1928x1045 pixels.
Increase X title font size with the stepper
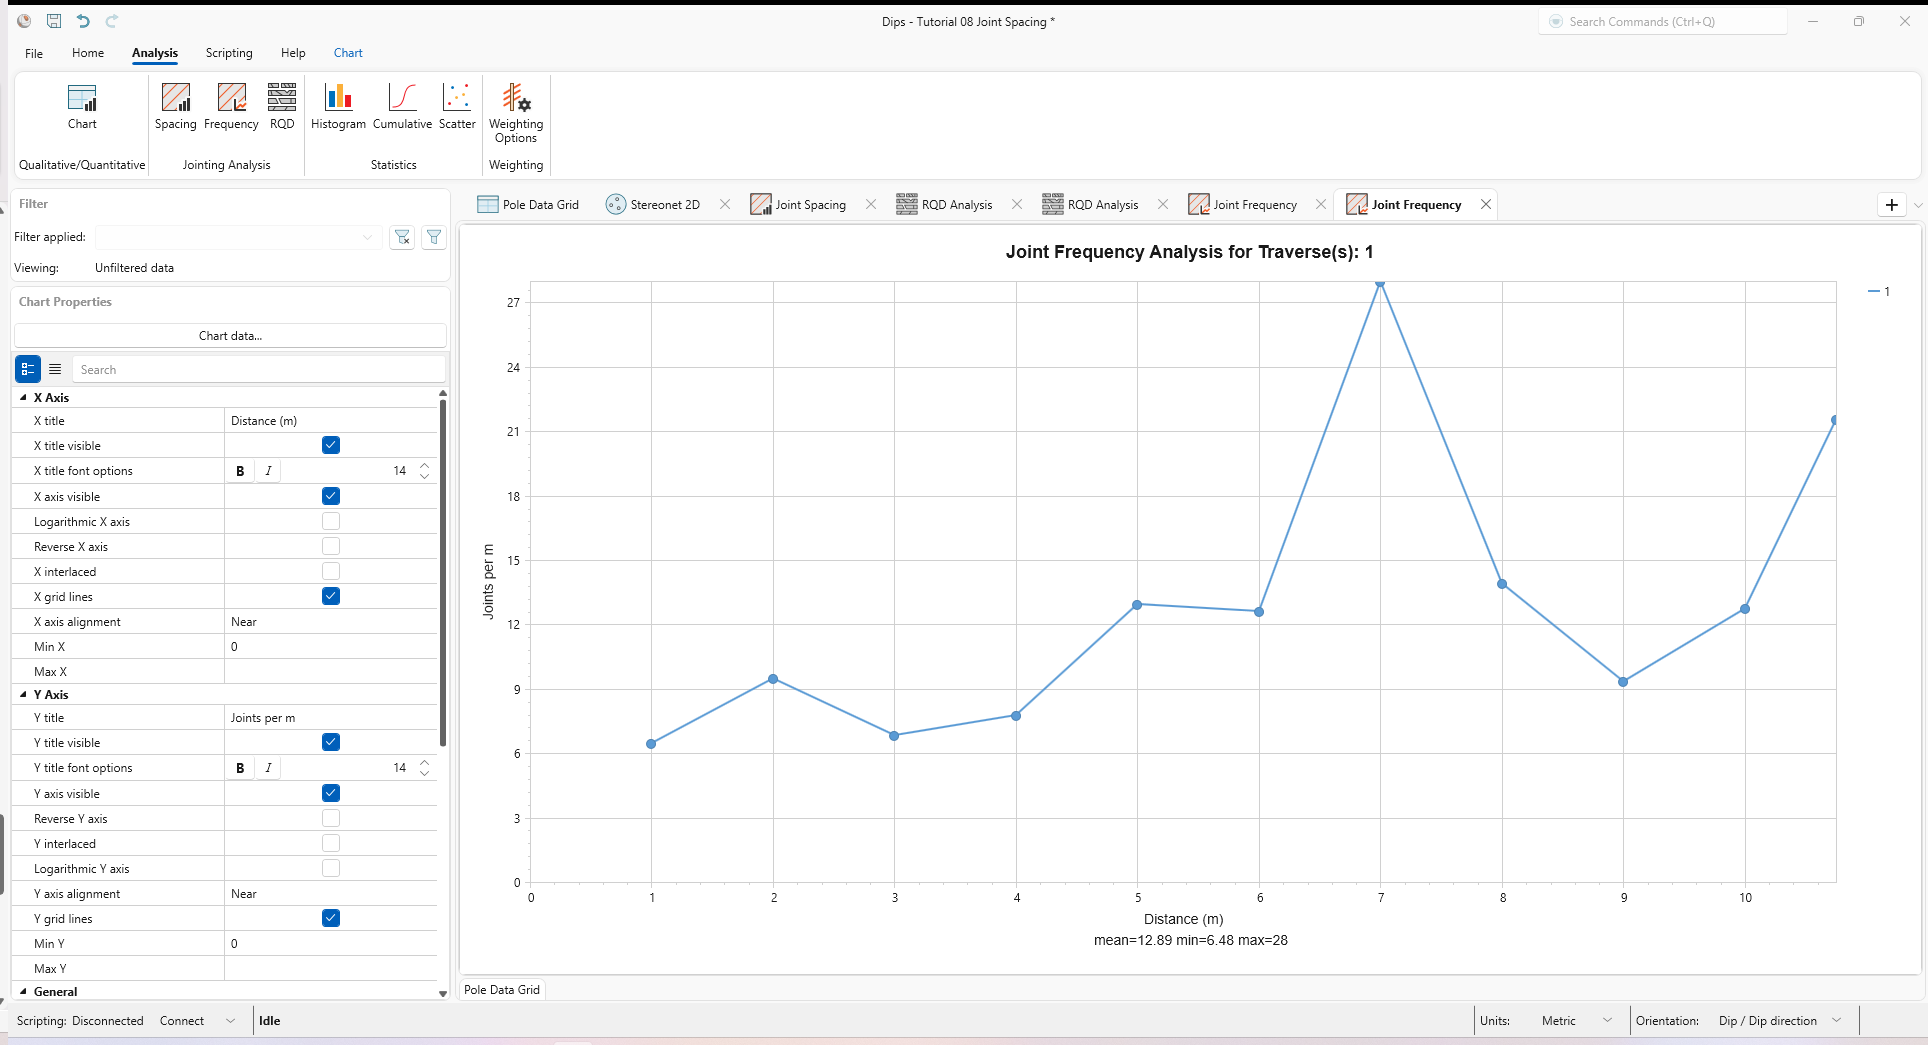point(424,465)
